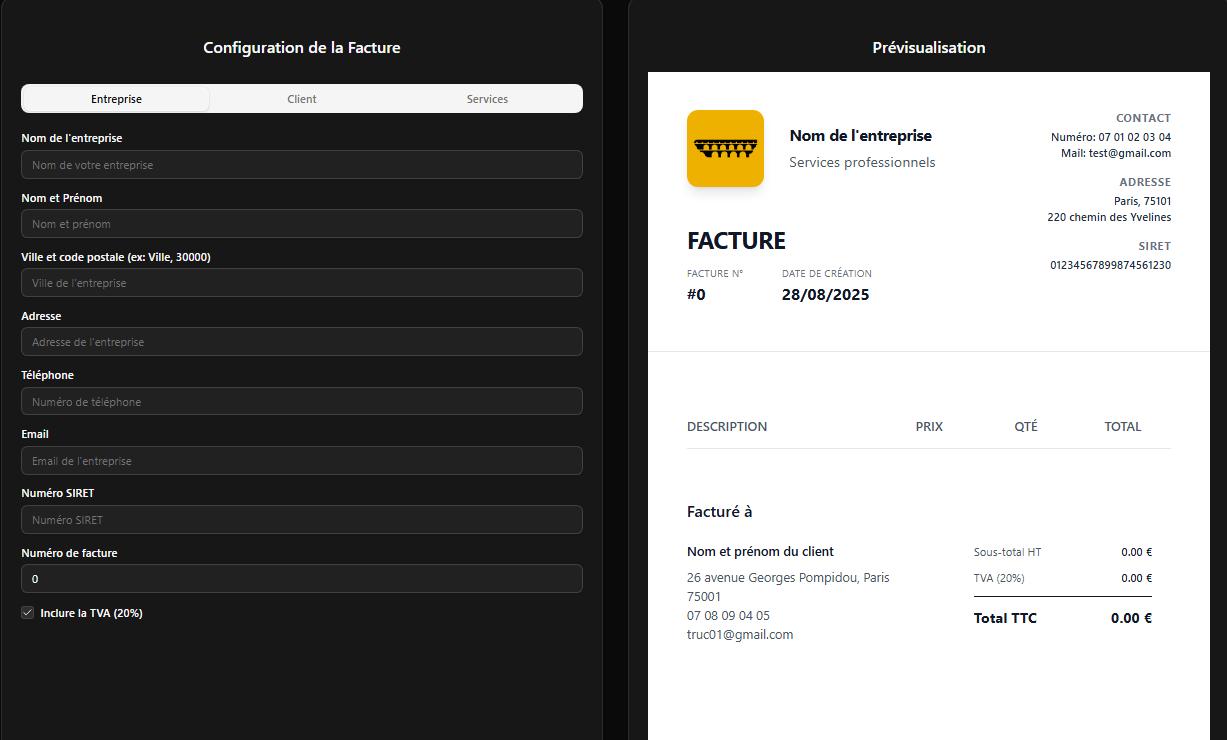Click the Nom de l'entreprise input field
The height and width of the screenshot is (740, 1227).
pyautogui.click(x=301, y=165)
